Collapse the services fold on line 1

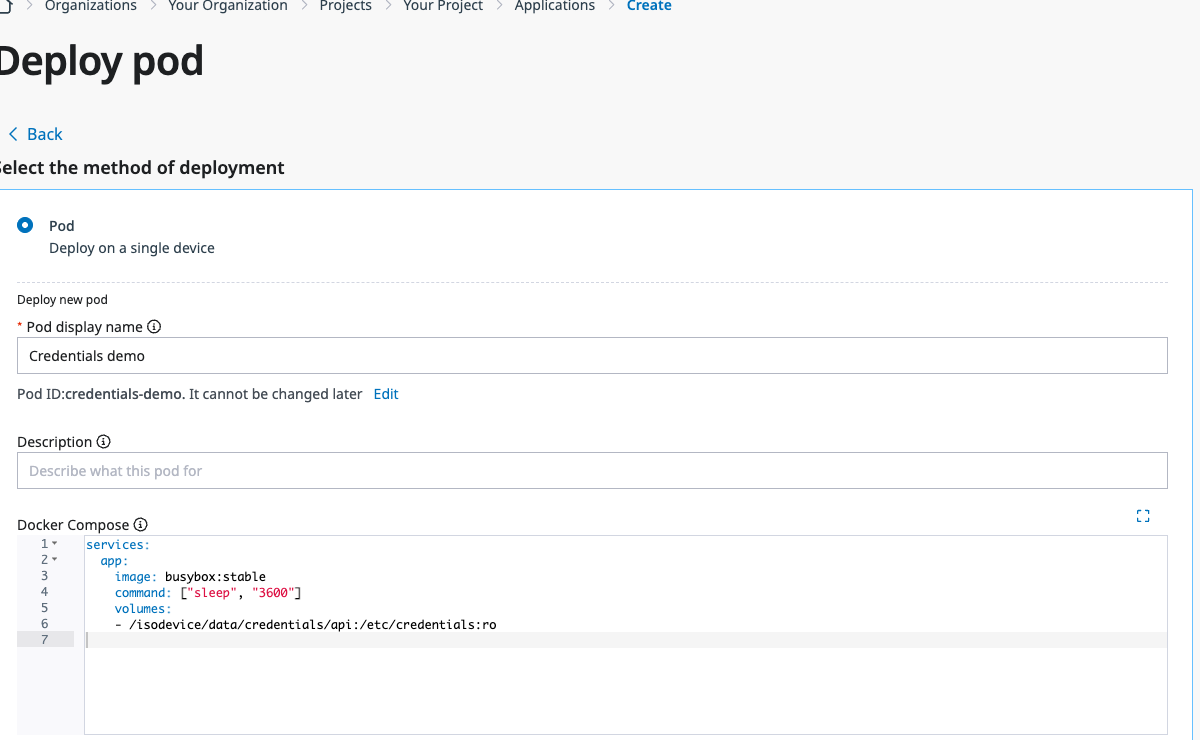pos(55,543)
